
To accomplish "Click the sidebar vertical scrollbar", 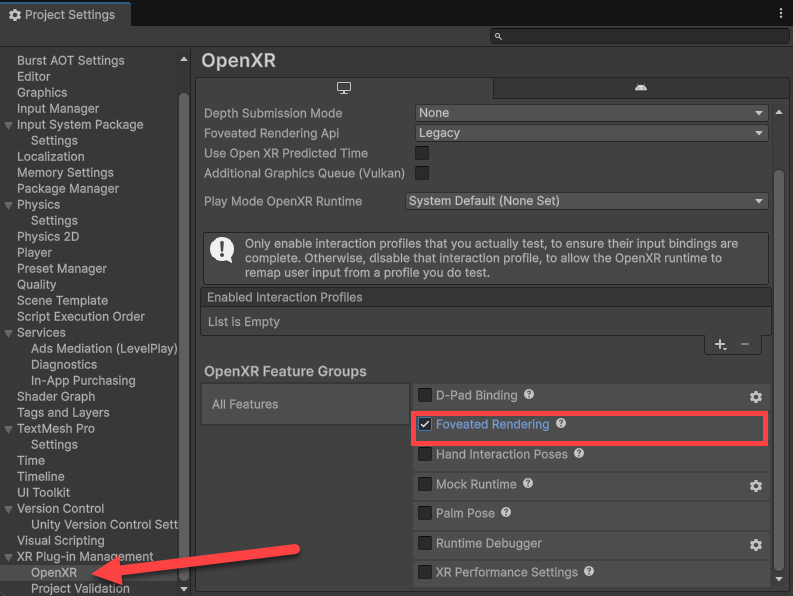I will click(x=184, y=336).
